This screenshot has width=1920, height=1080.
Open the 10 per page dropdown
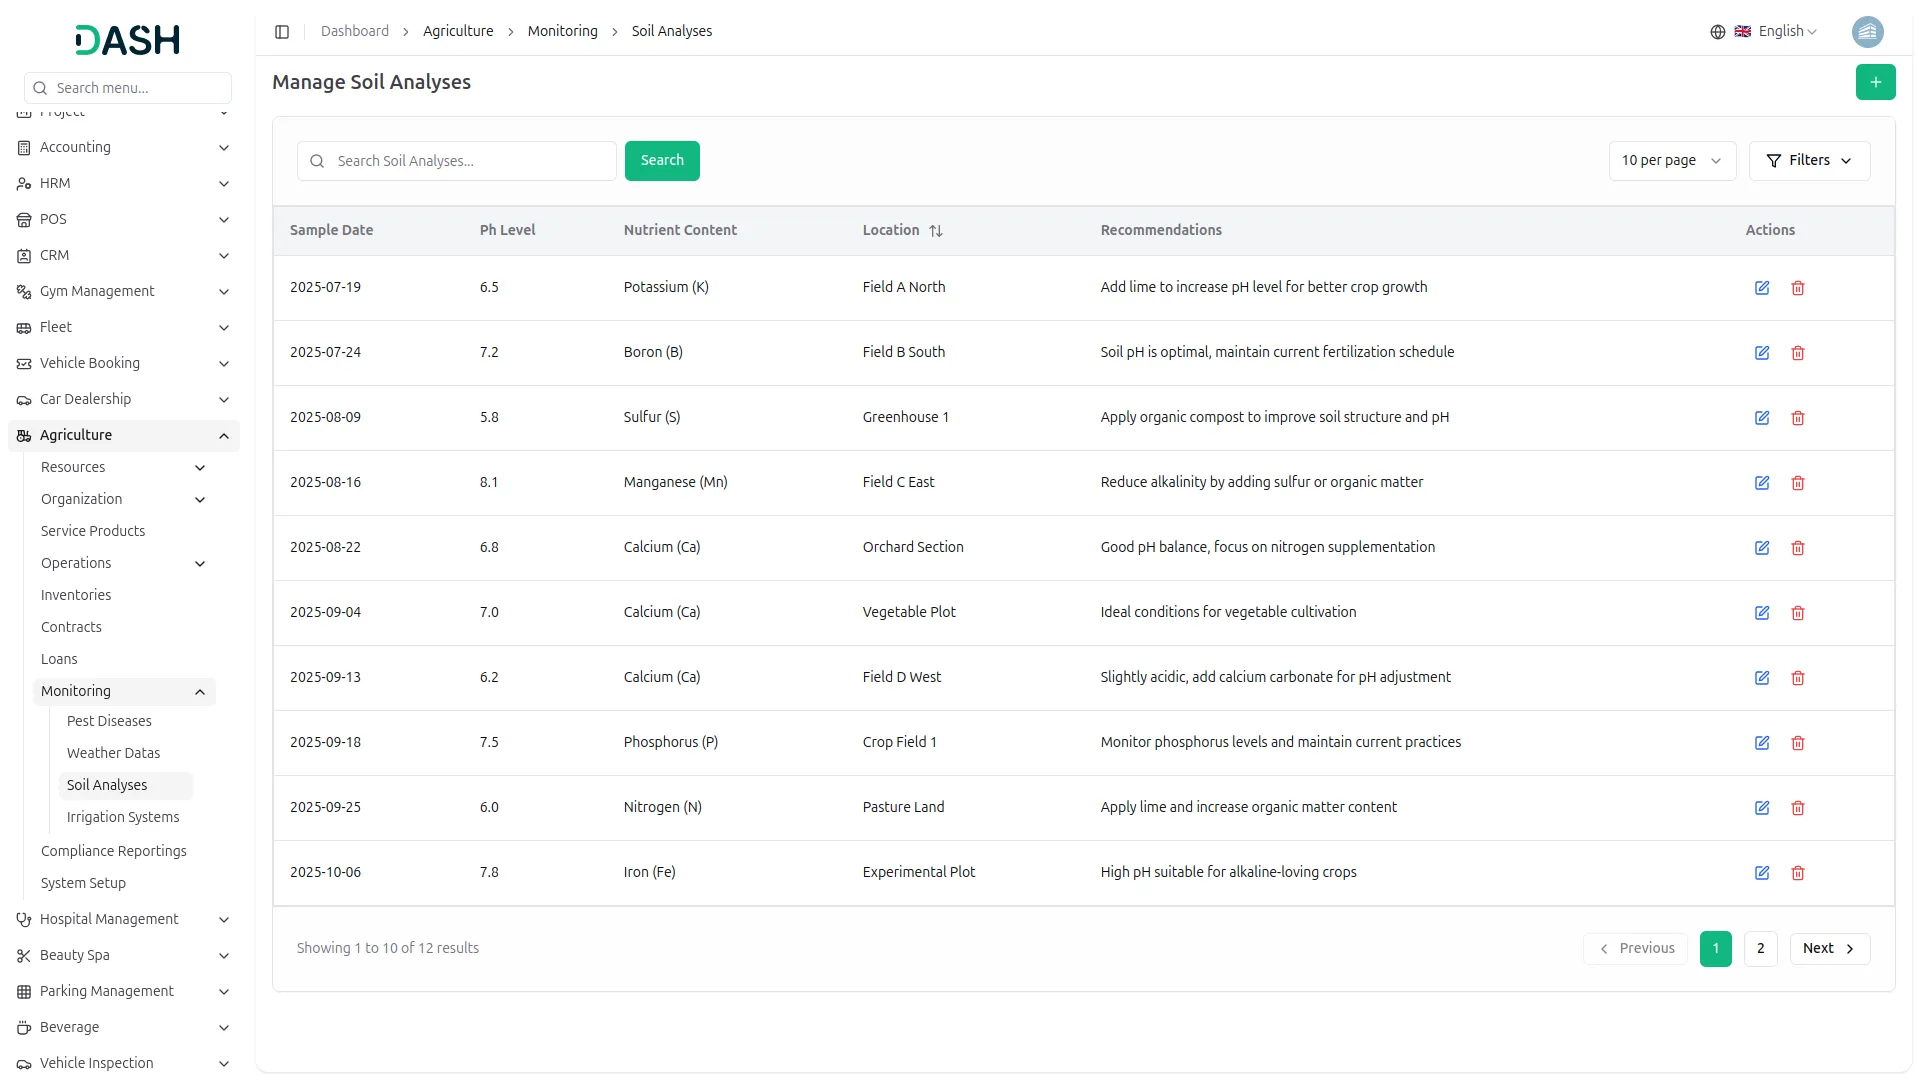click(x=1671, y=161)
